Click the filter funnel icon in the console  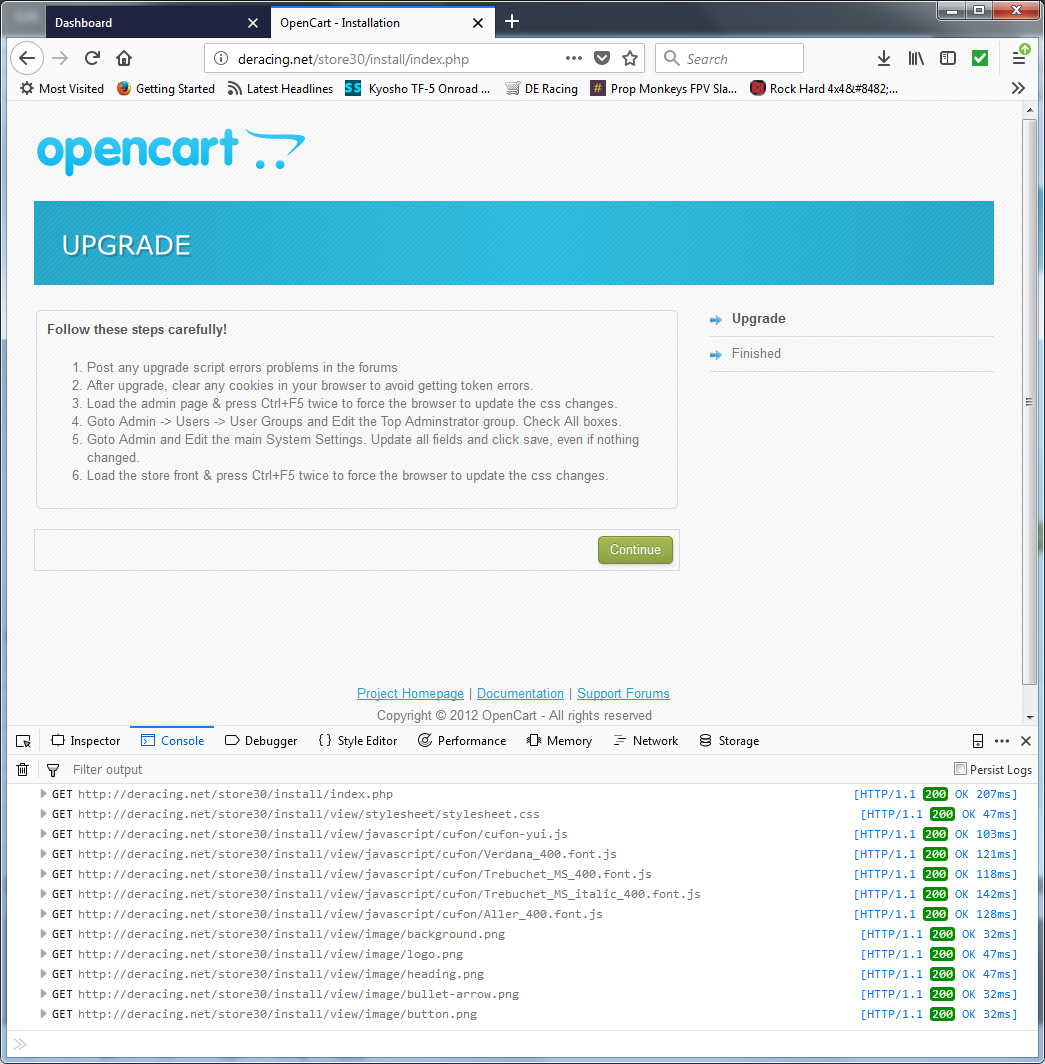pyautogui.click(x=52, y=770)
